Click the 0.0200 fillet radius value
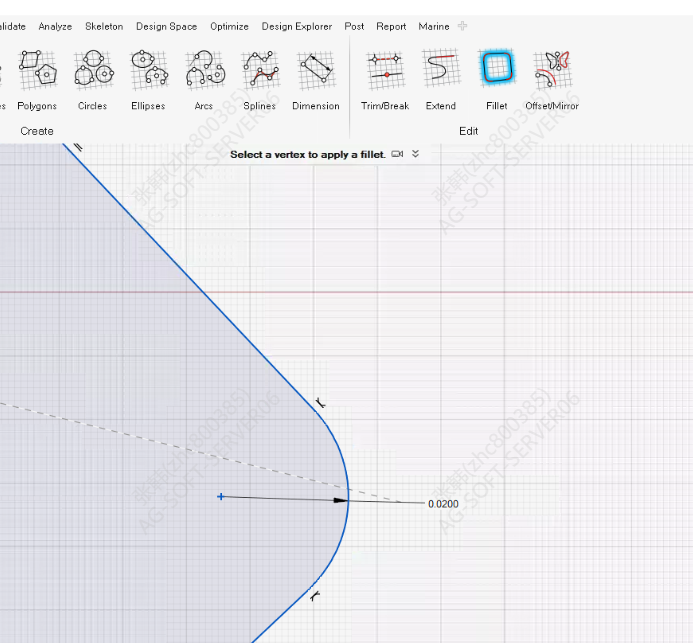This screenshot has width=693, height=643. coord(443,504)
